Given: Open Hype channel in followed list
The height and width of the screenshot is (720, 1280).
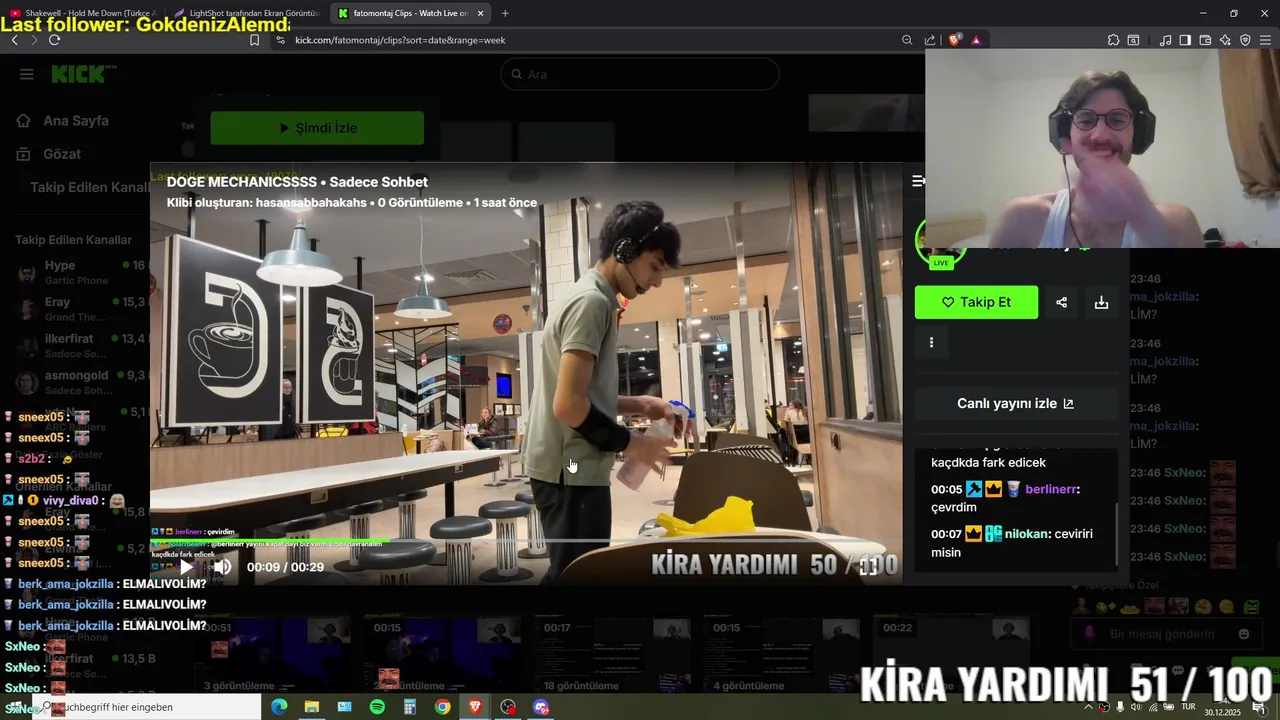Looking at the screenshot, I should pyautogui.click(x=80, y=272).
